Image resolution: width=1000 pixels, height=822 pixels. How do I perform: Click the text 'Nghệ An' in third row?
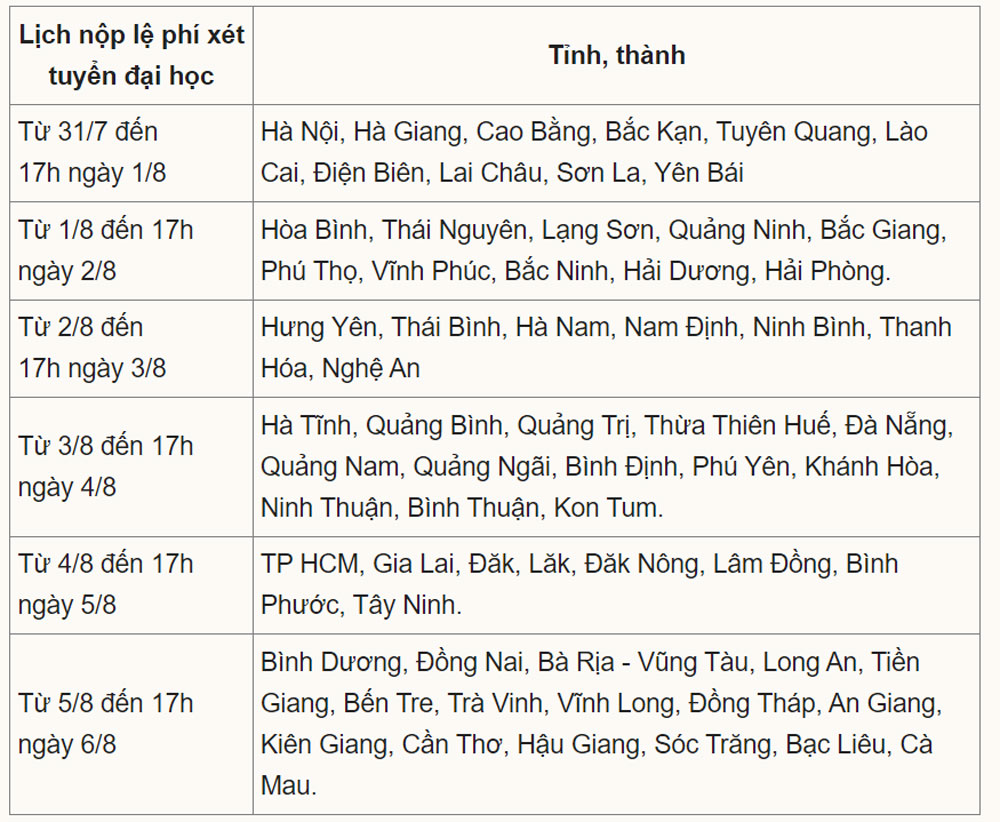(371, 369)
